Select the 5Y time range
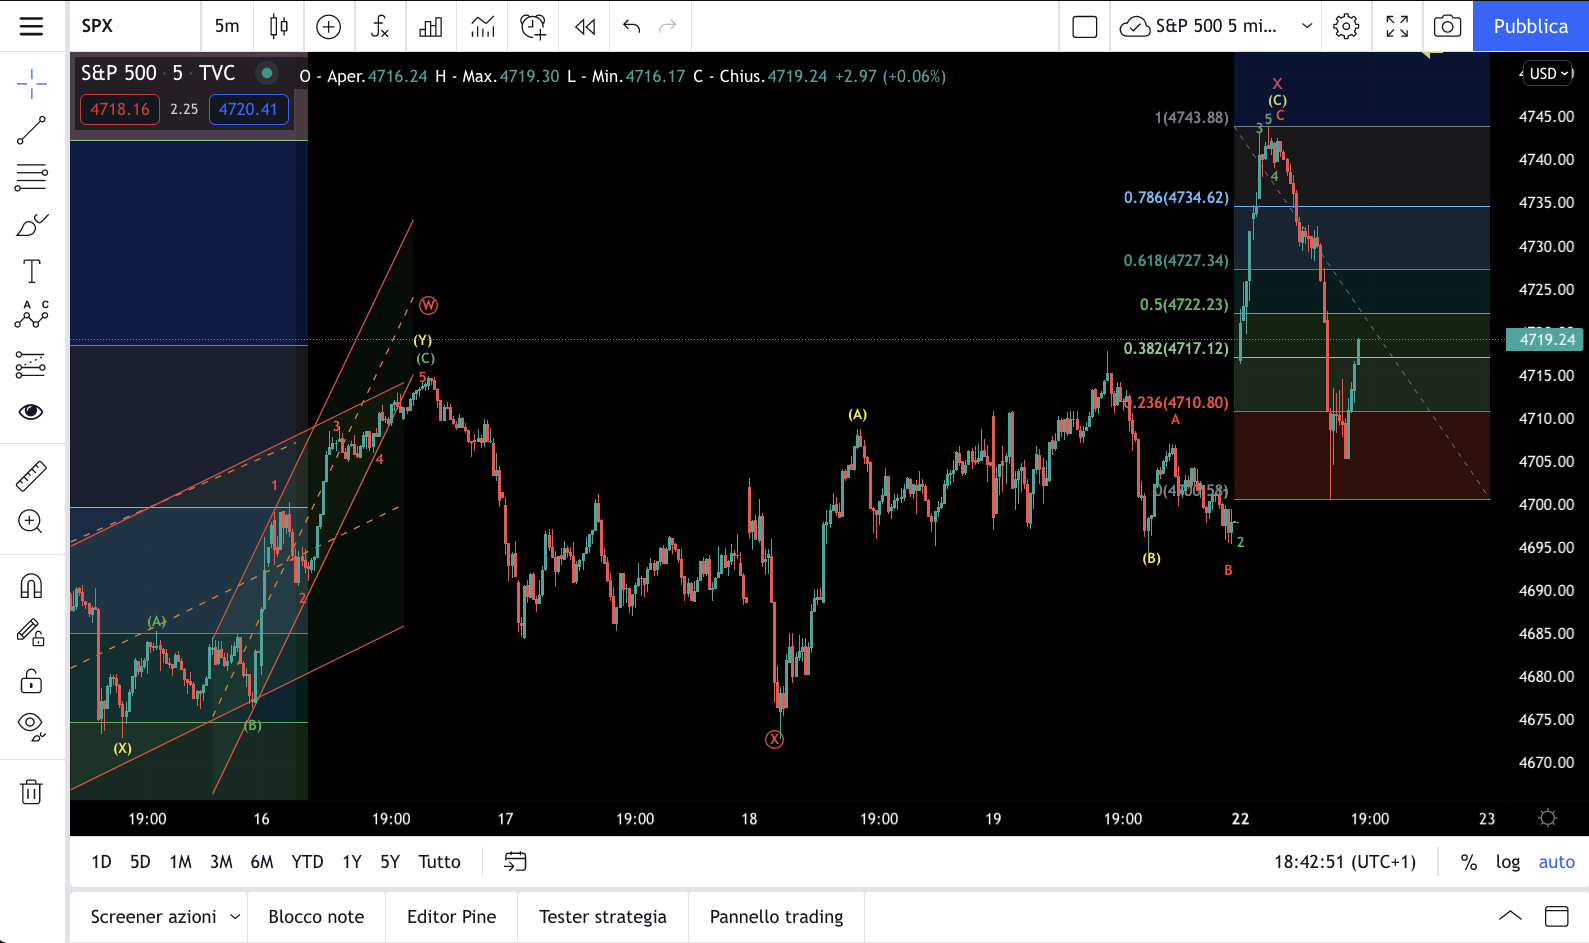The image size is (1589, 943). [x=390, y=862]
